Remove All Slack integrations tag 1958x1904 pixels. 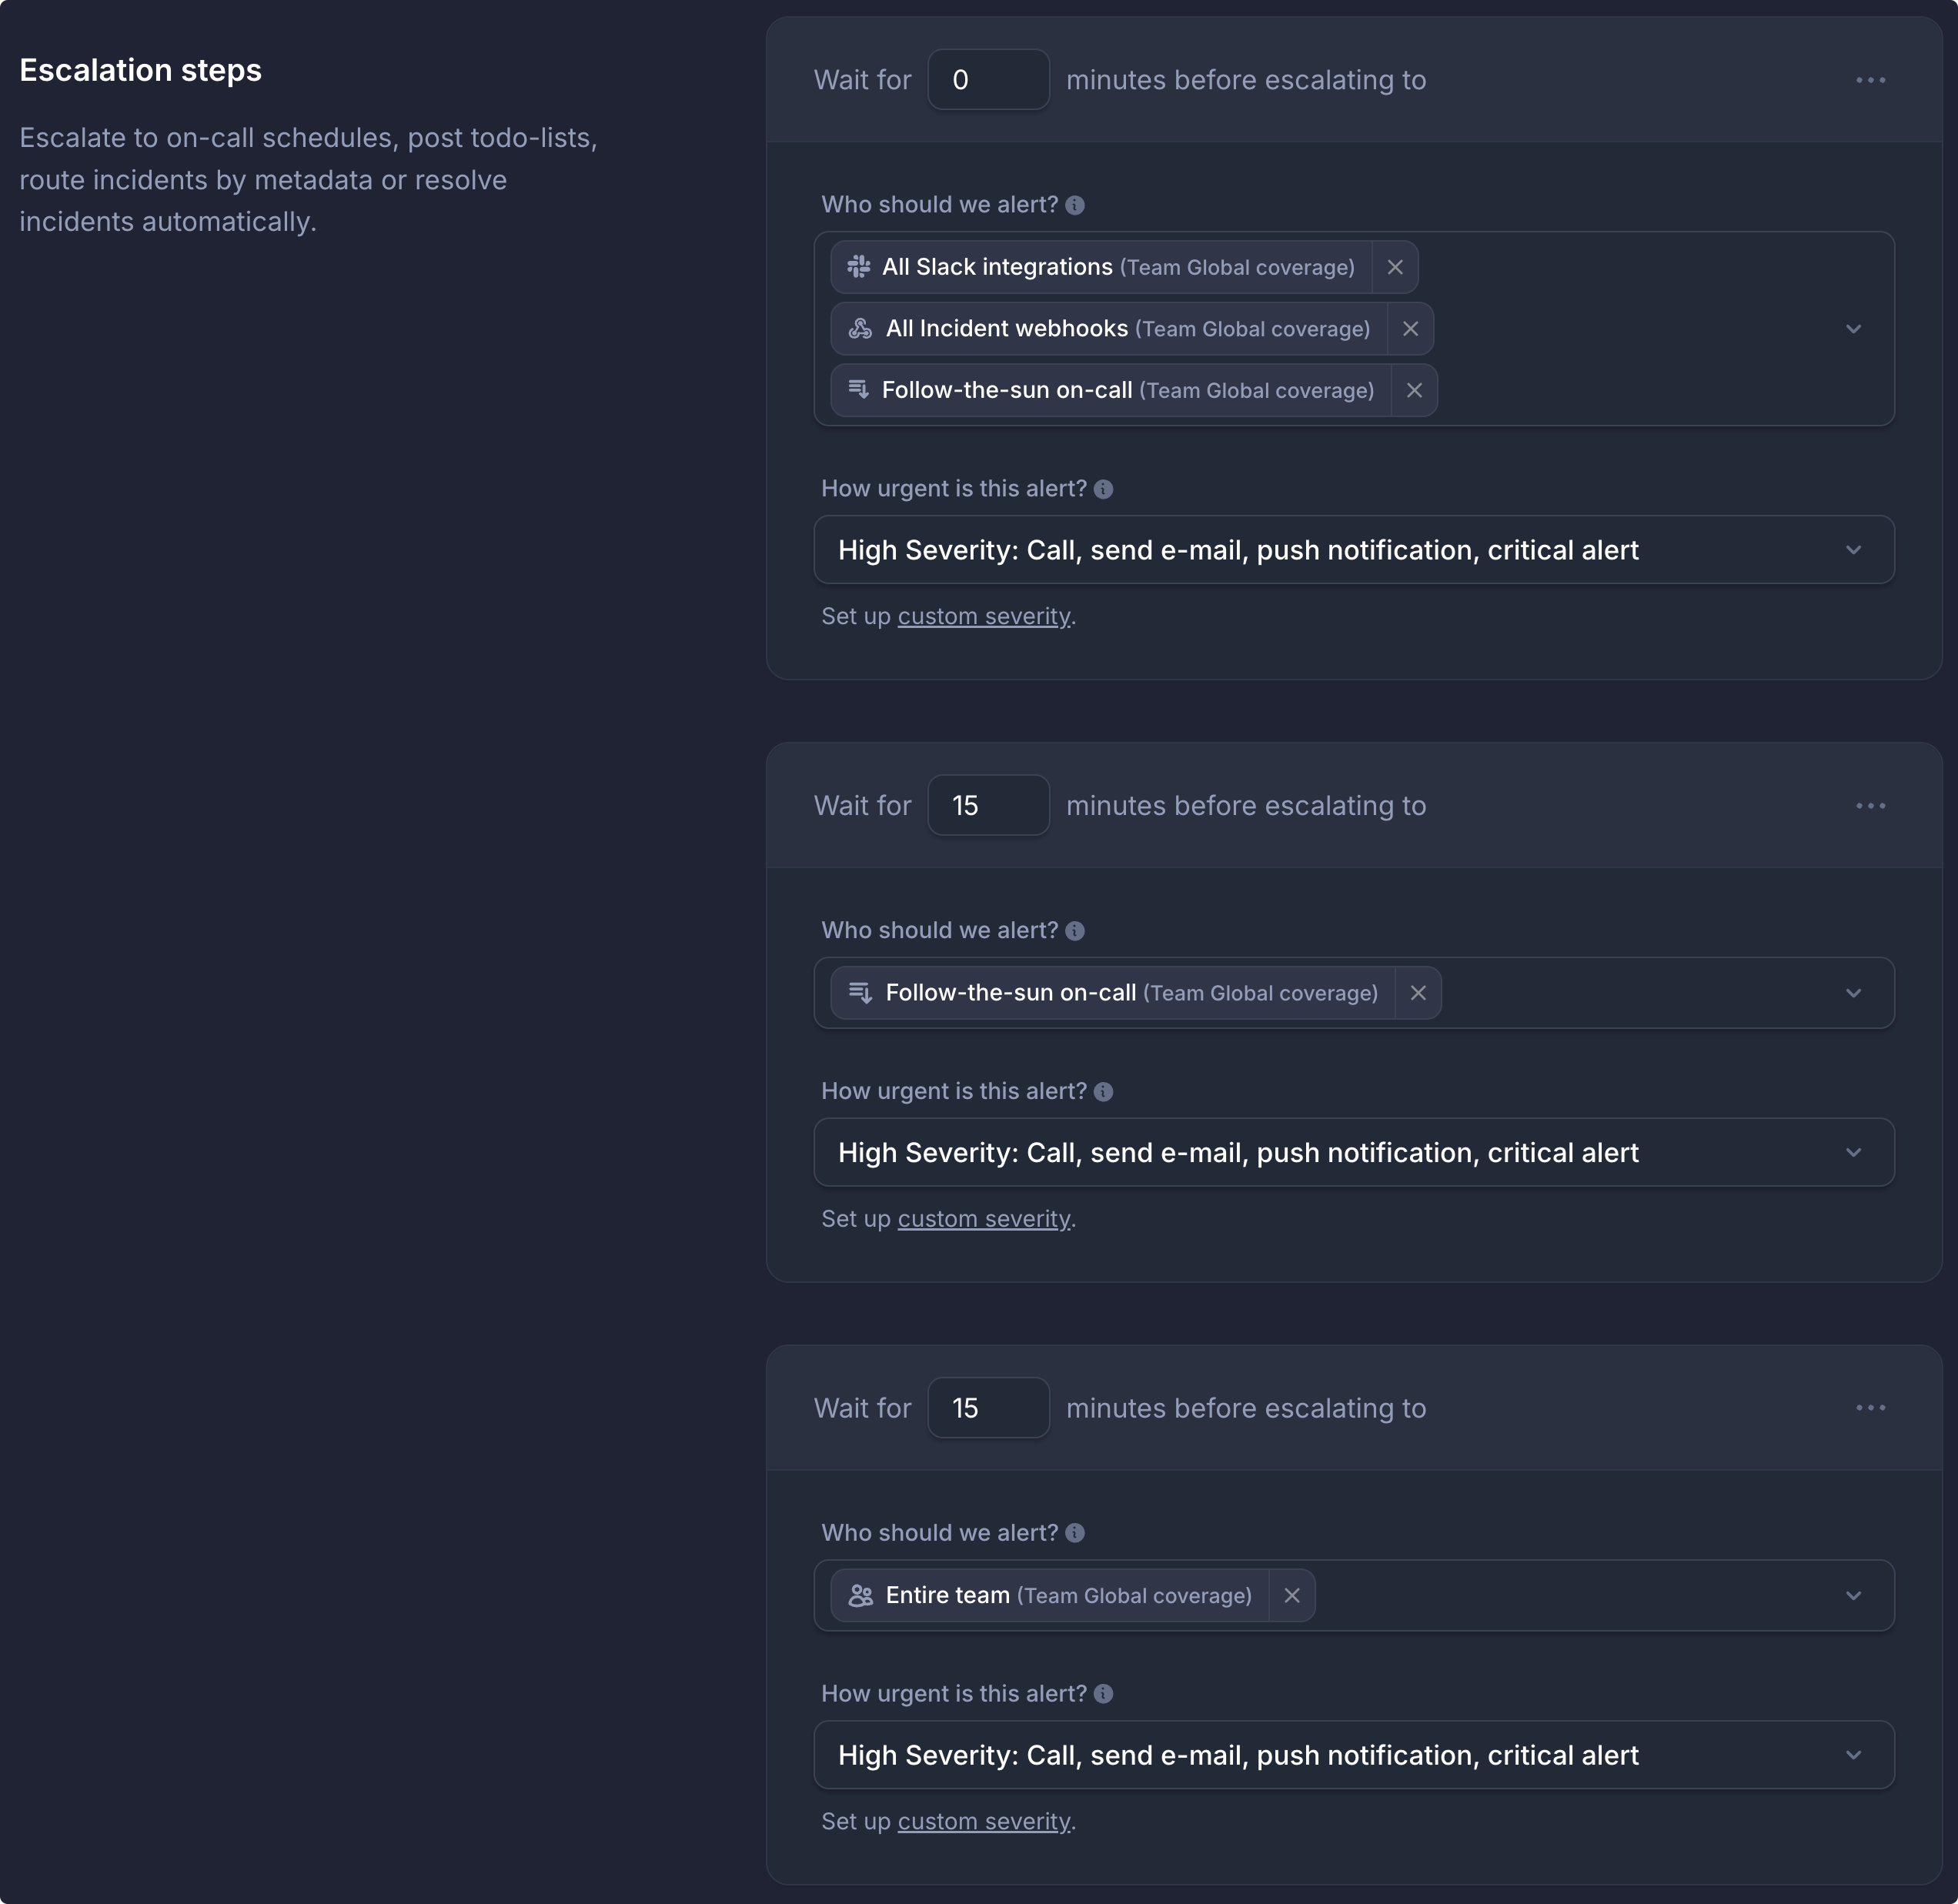(x=1395, y=267)
